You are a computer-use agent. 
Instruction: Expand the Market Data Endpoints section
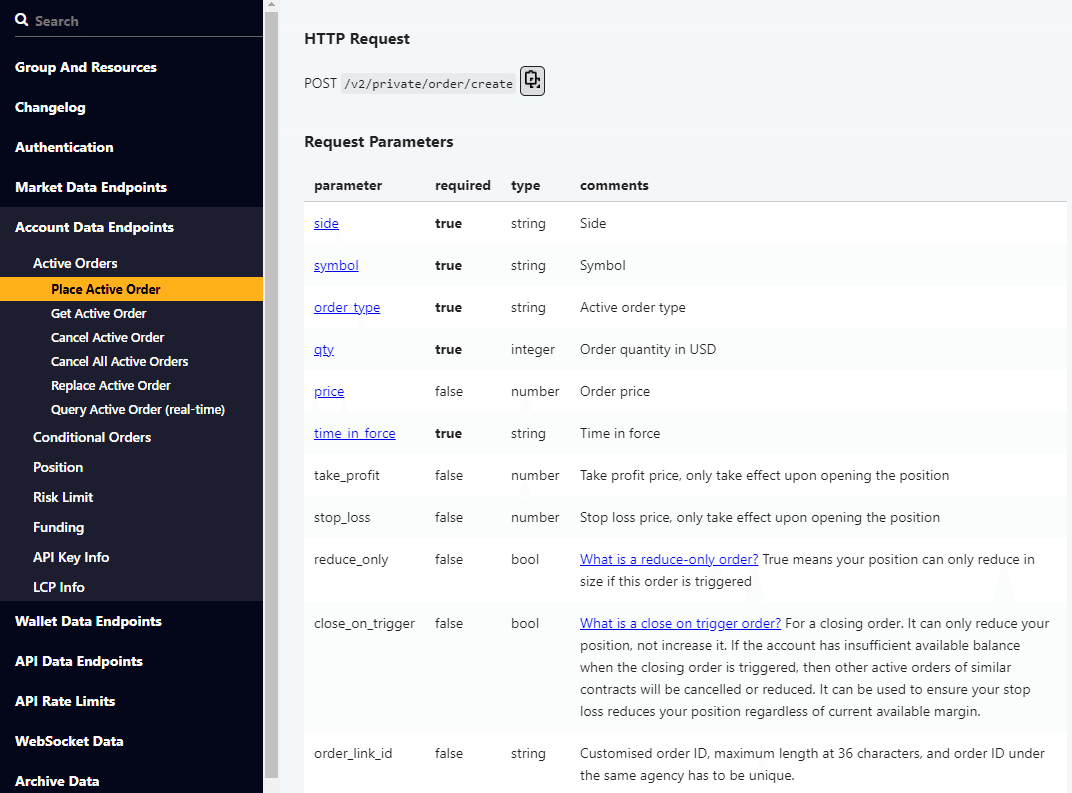91,187
